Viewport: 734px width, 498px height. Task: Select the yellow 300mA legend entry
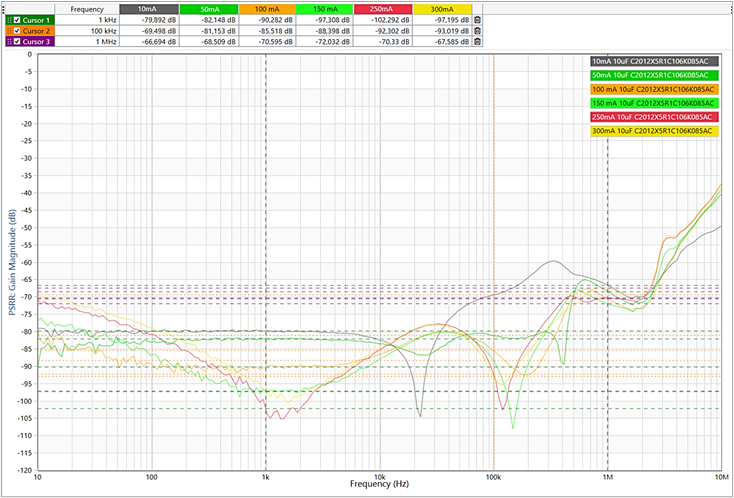pos(653,131)
